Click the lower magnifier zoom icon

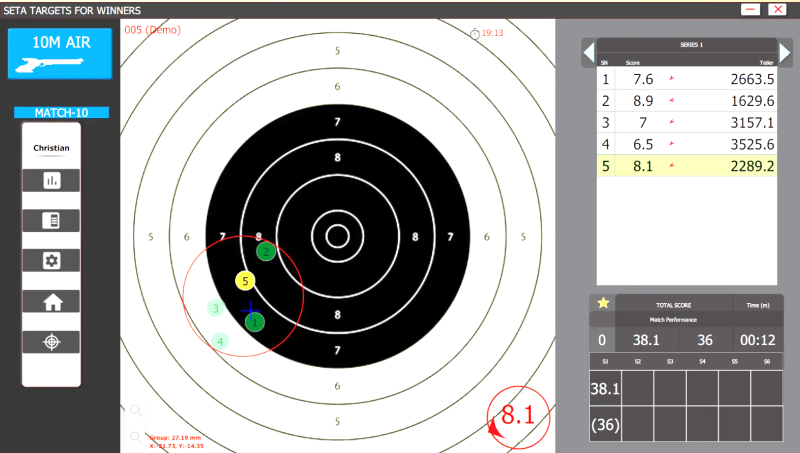pos(136,436)
